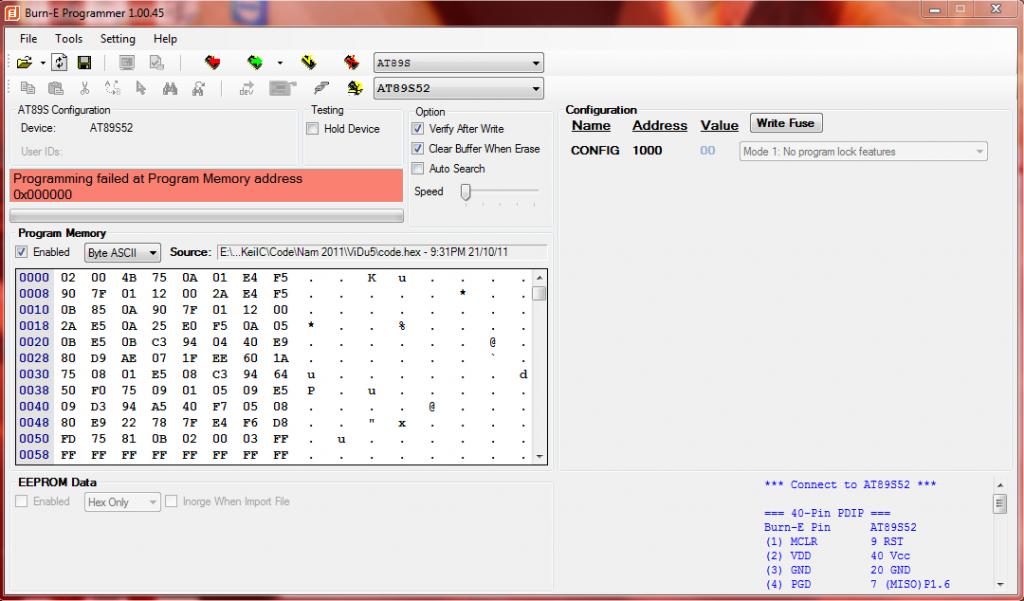
Task: Open the Byte ASCII display format dropdown
Action: tap(122, 252)
